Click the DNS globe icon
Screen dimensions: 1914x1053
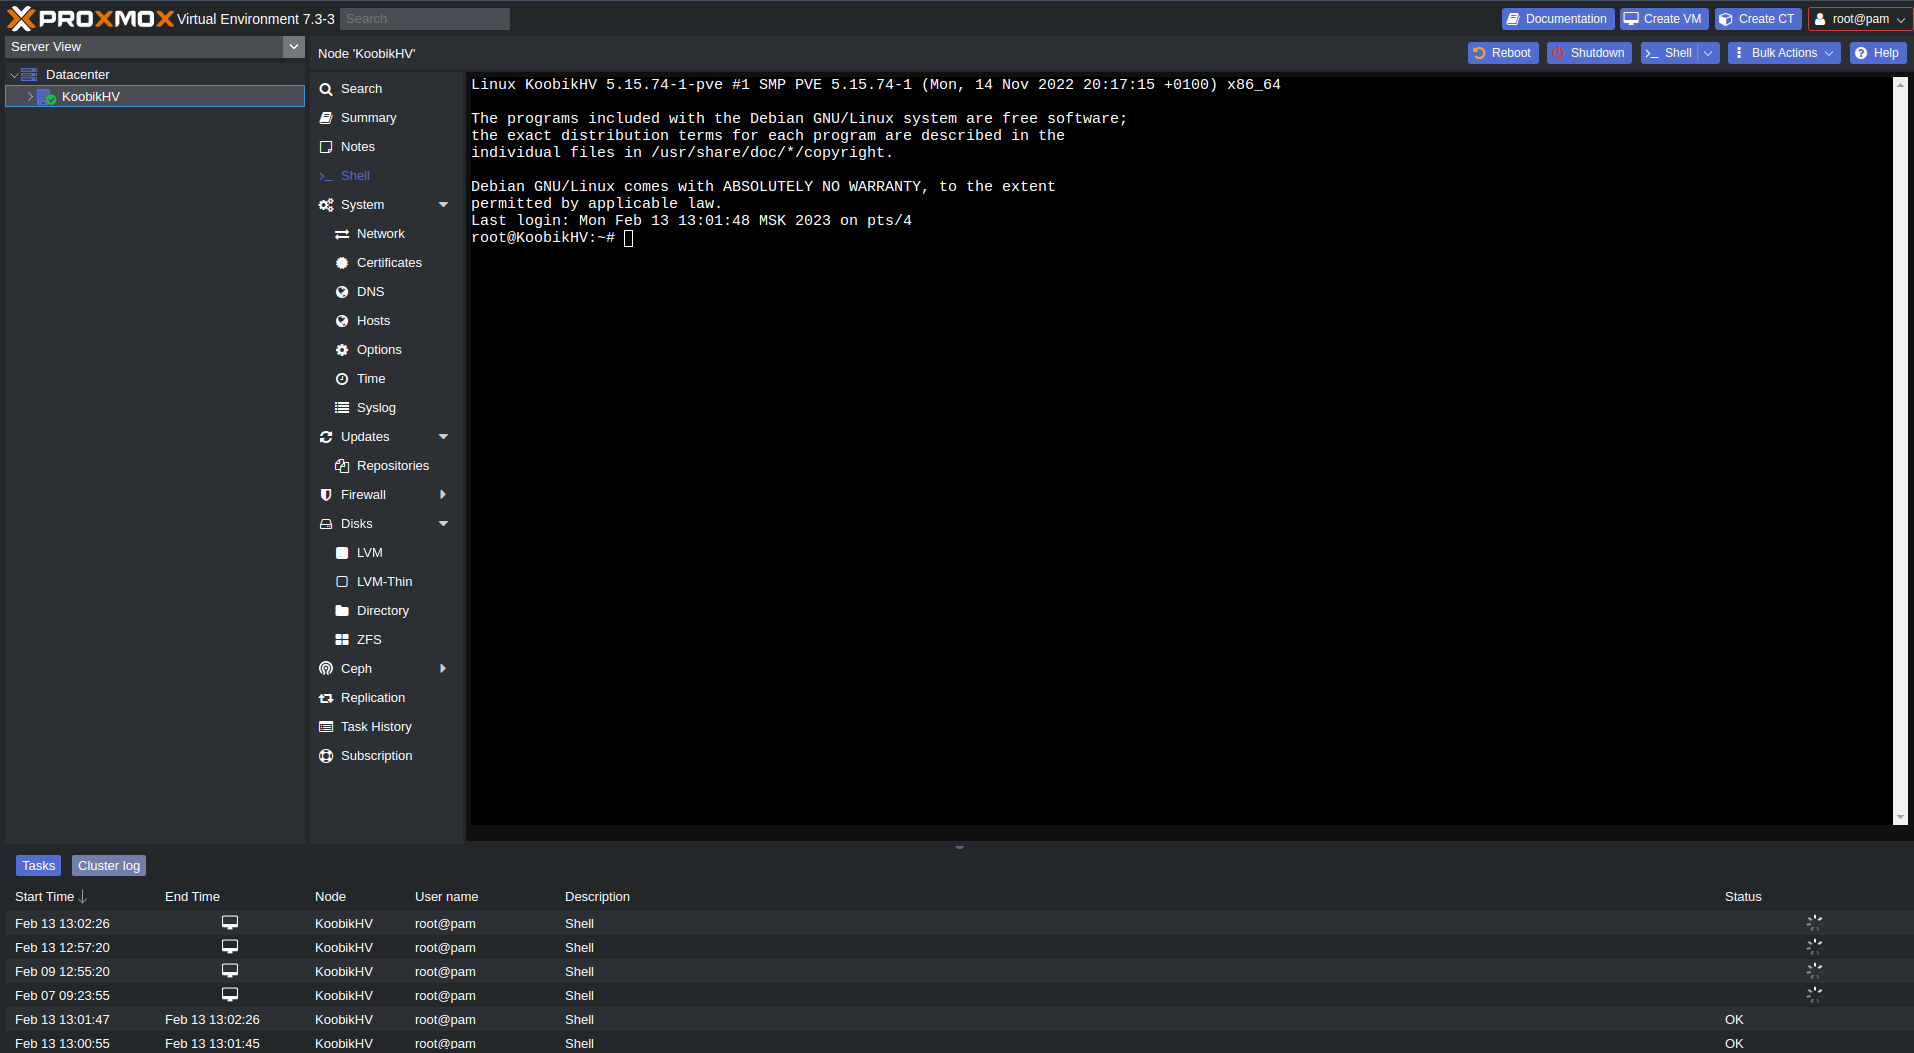pyautogui.click(x=342, y=292)
